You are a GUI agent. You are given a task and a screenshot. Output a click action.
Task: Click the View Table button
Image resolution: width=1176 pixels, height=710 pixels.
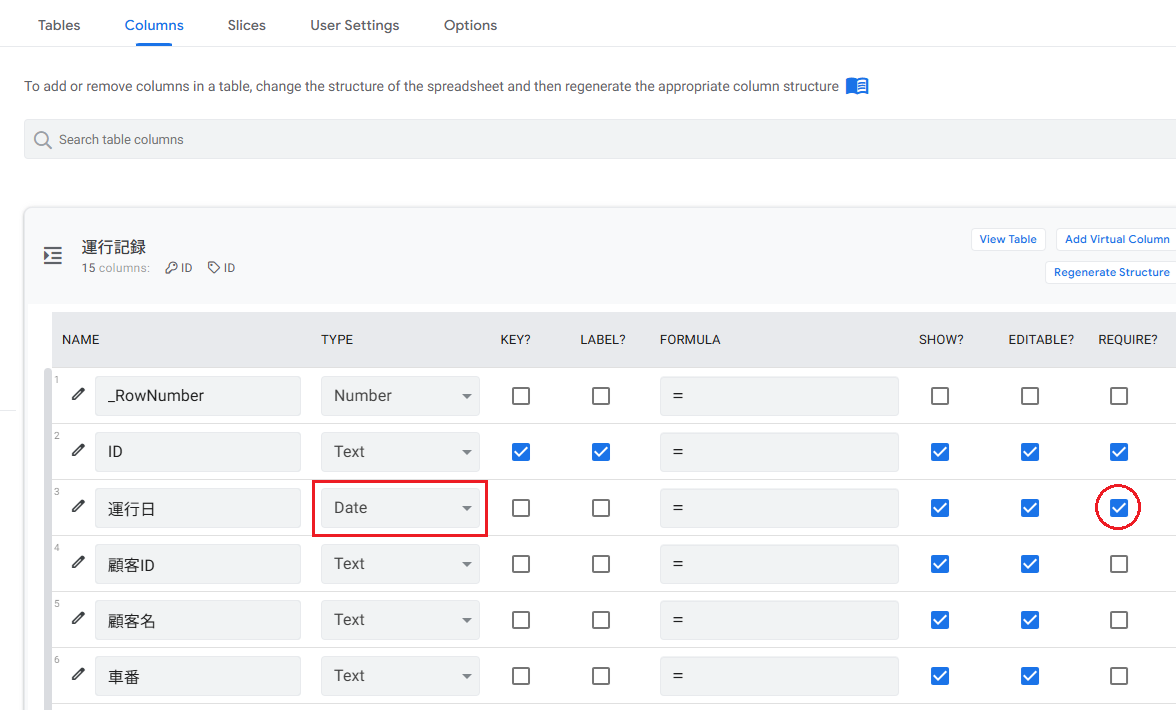click(1007, 239)
